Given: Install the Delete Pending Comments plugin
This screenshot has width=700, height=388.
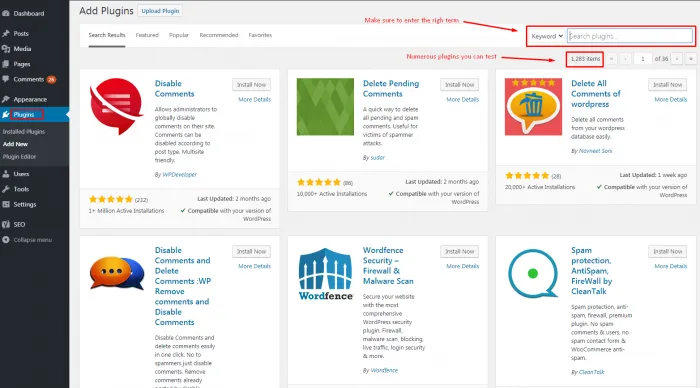Looking at the screenshot, I should tap(459, 84).
